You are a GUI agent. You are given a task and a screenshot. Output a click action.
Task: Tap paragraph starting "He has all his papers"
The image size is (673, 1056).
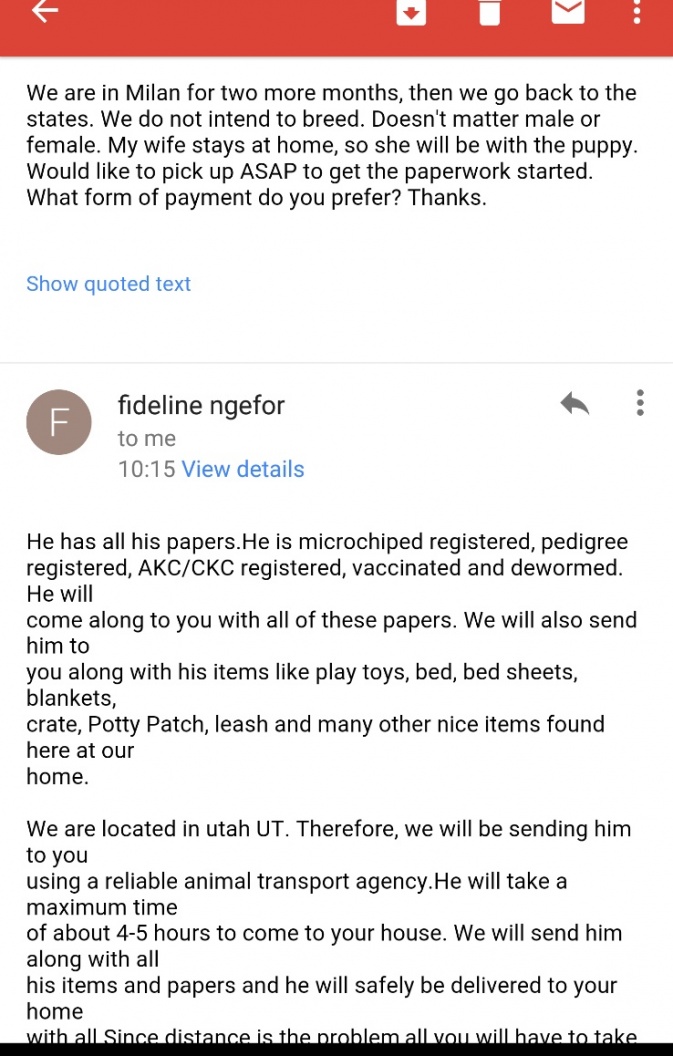[331, 659]
